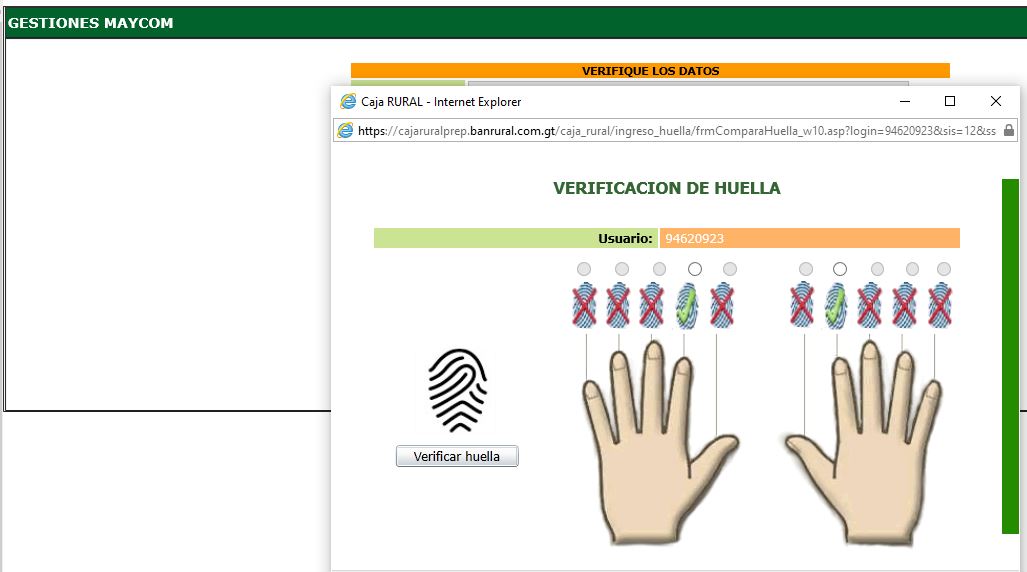Click the Verificar huella button
Screen dimensions: 1027x572
457,456
